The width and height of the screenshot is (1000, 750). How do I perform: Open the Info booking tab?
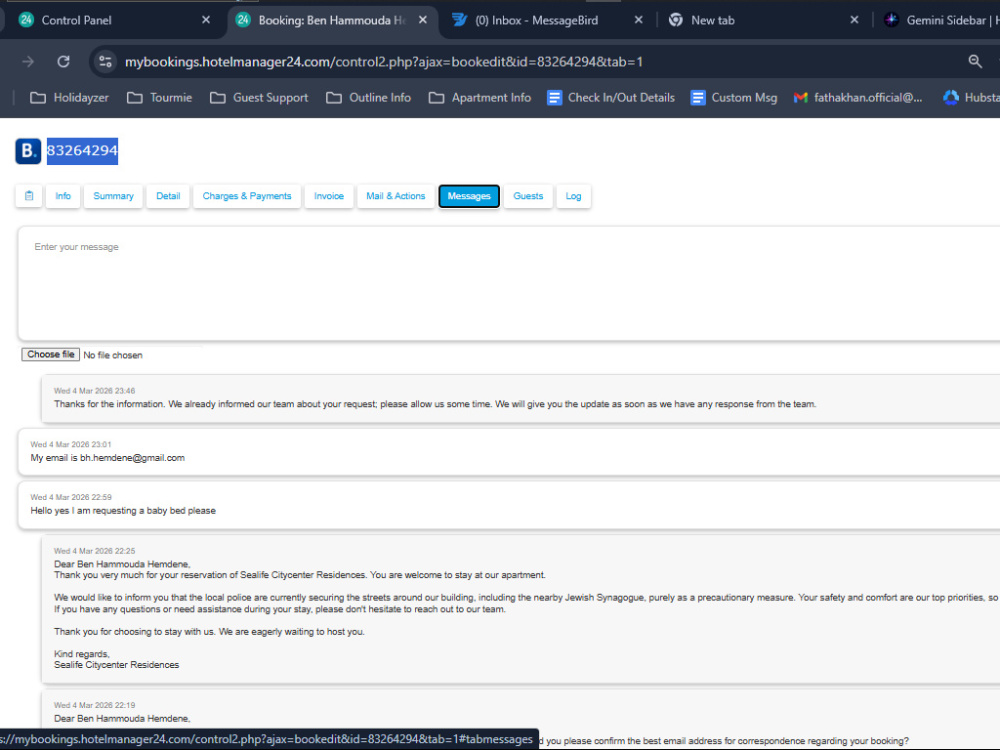coord(63,196)
